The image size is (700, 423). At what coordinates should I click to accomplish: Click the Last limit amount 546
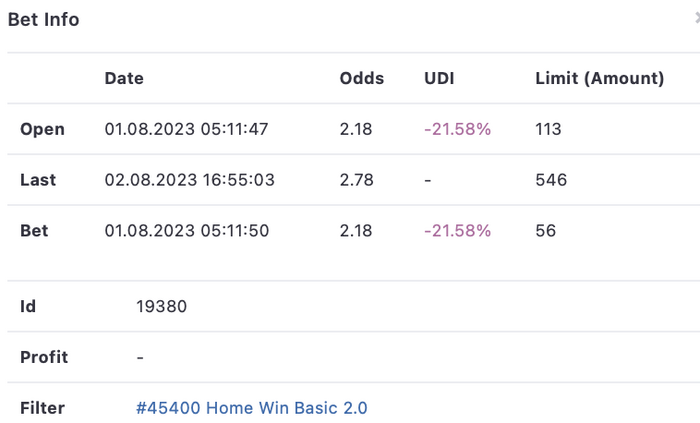[551, 180]
